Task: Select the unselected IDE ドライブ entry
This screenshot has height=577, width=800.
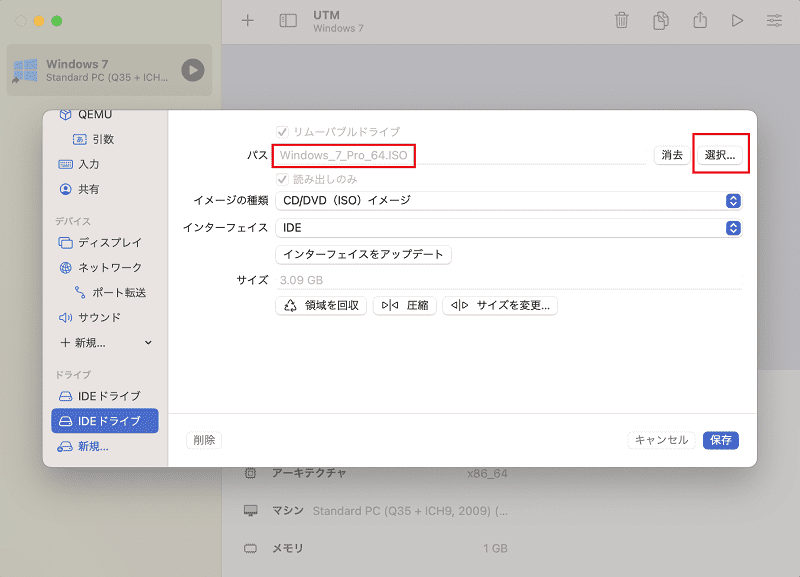Action: (105, 396)
